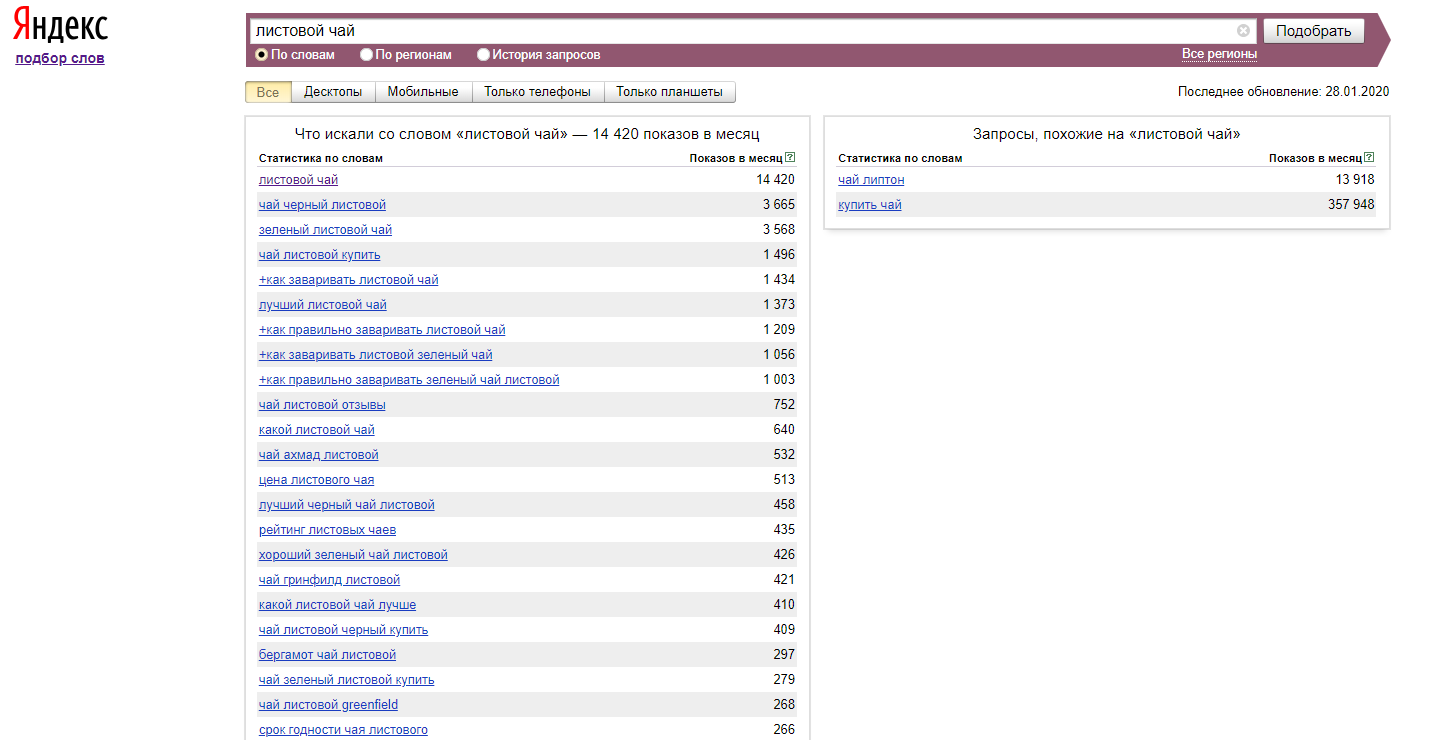Open the 'чай зеленый листовой купить' link

346,680
